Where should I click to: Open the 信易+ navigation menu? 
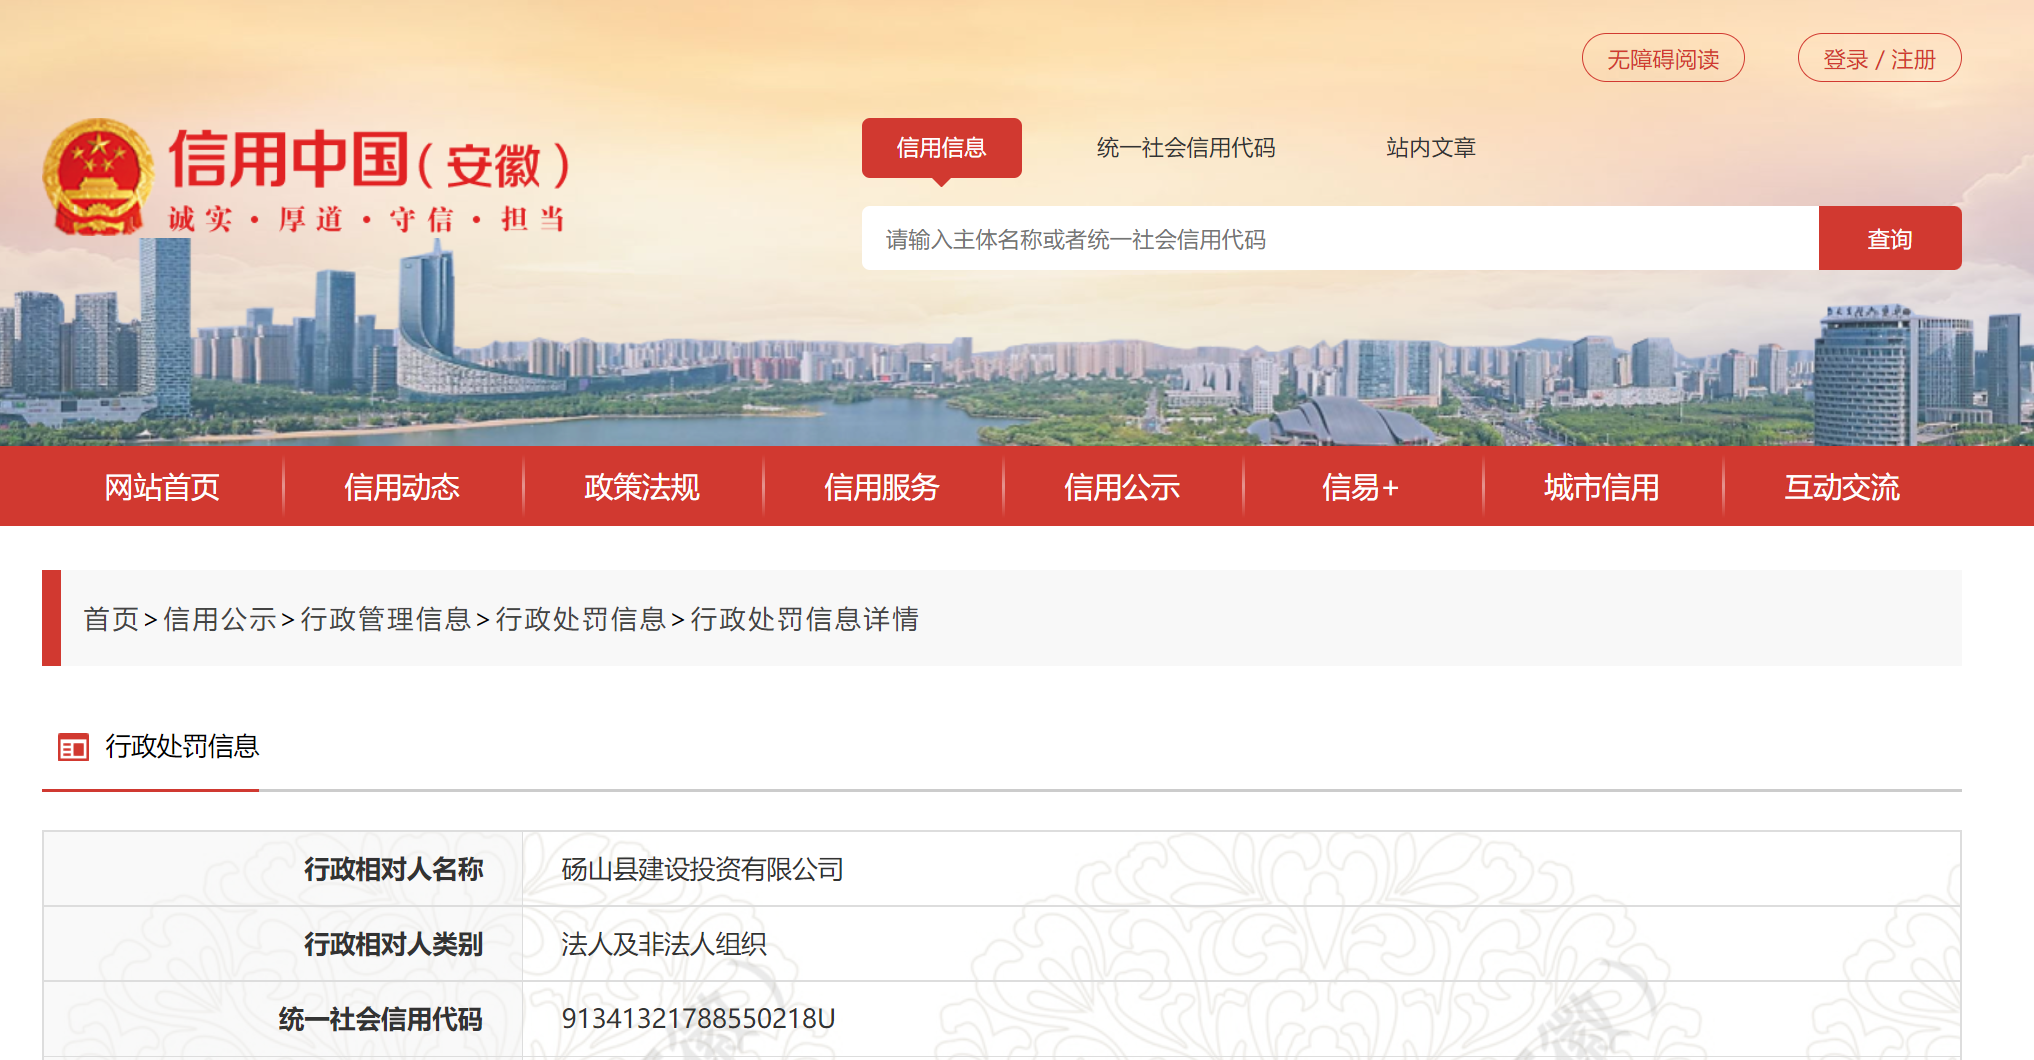tap(1361, 487)
